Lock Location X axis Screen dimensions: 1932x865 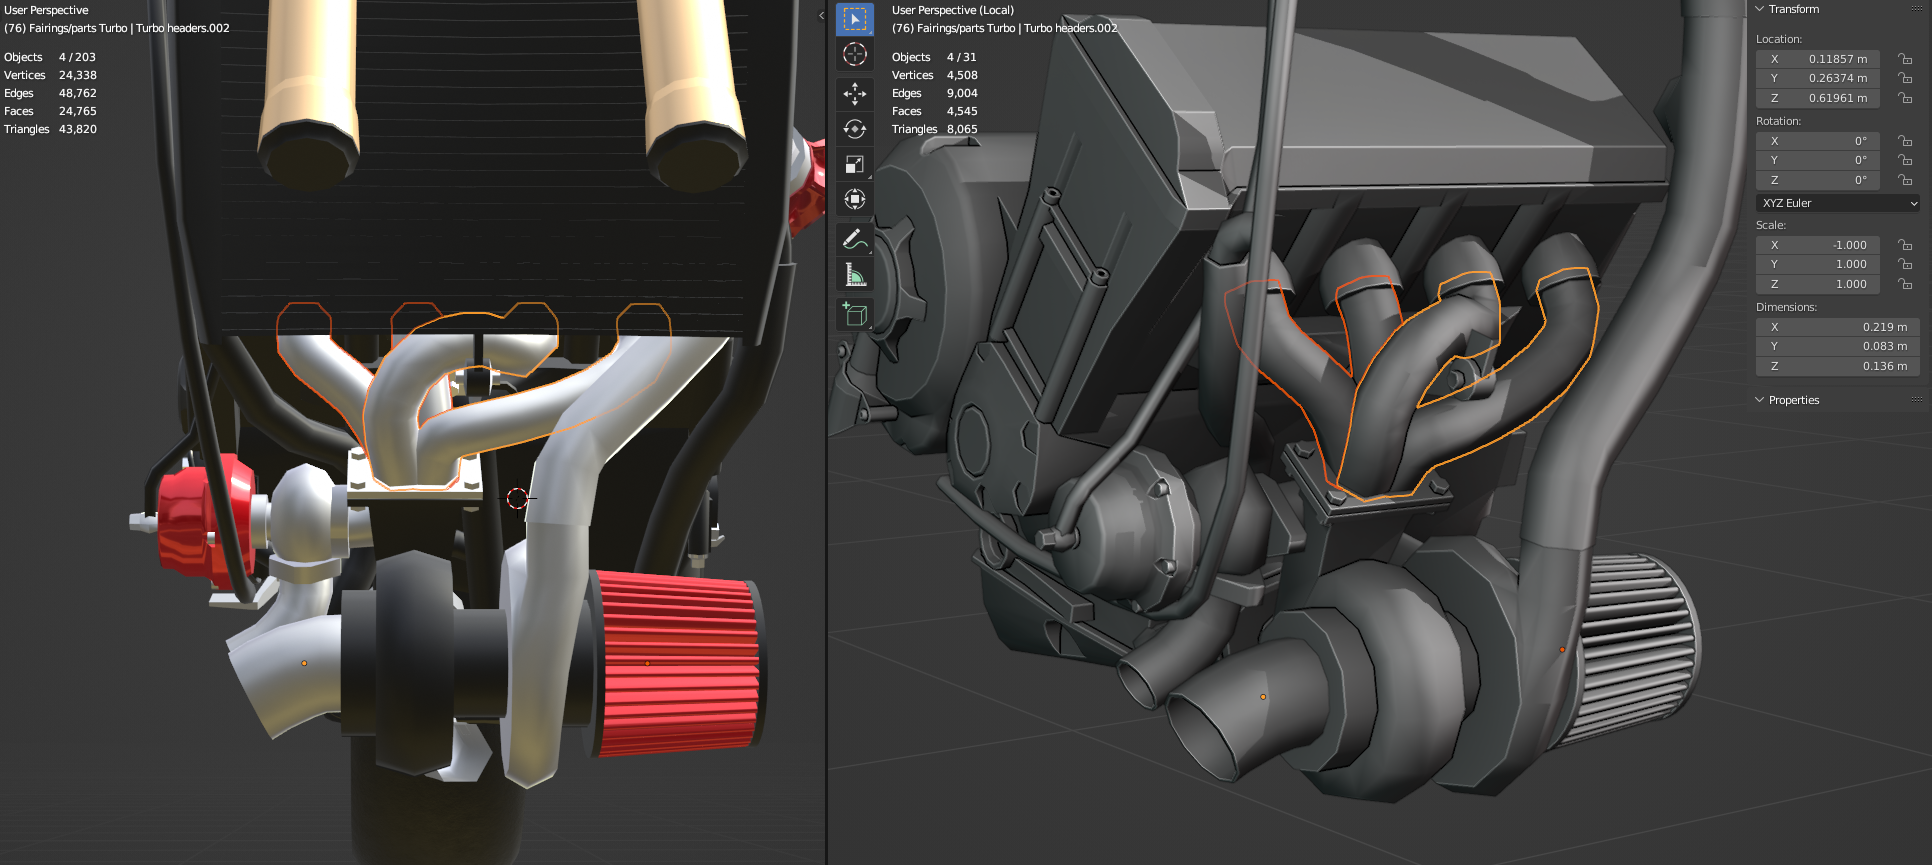tap(1905, 59)
